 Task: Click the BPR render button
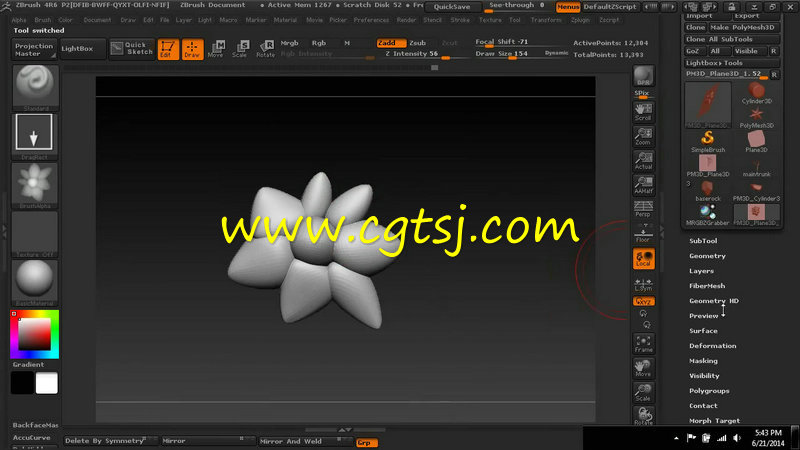[x=643, y=76]
